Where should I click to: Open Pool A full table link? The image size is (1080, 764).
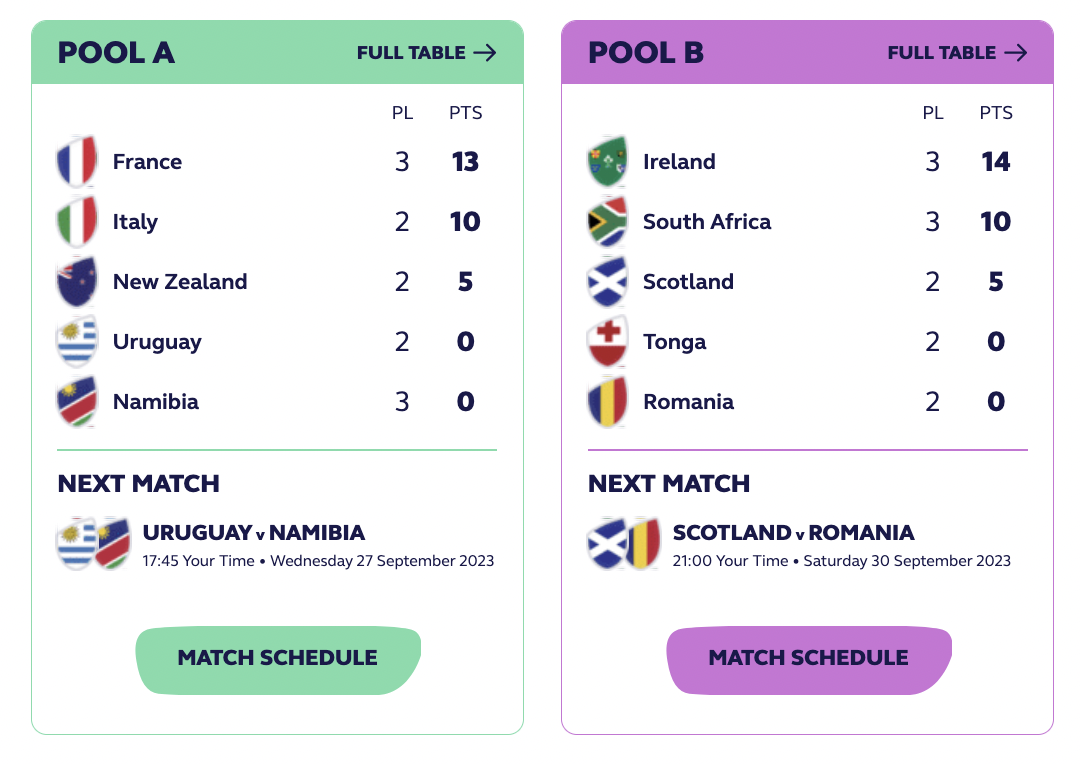coord(426,53)
